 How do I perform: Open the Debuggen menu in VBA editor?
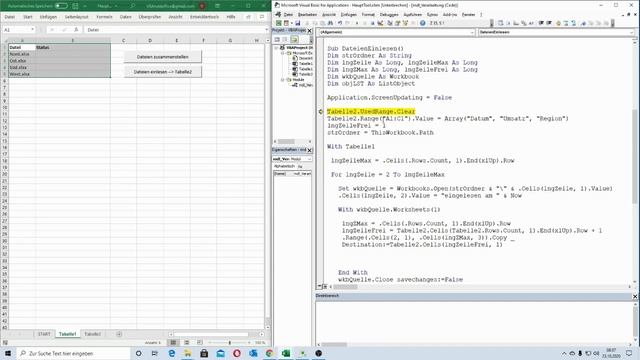tap(389, 15)
